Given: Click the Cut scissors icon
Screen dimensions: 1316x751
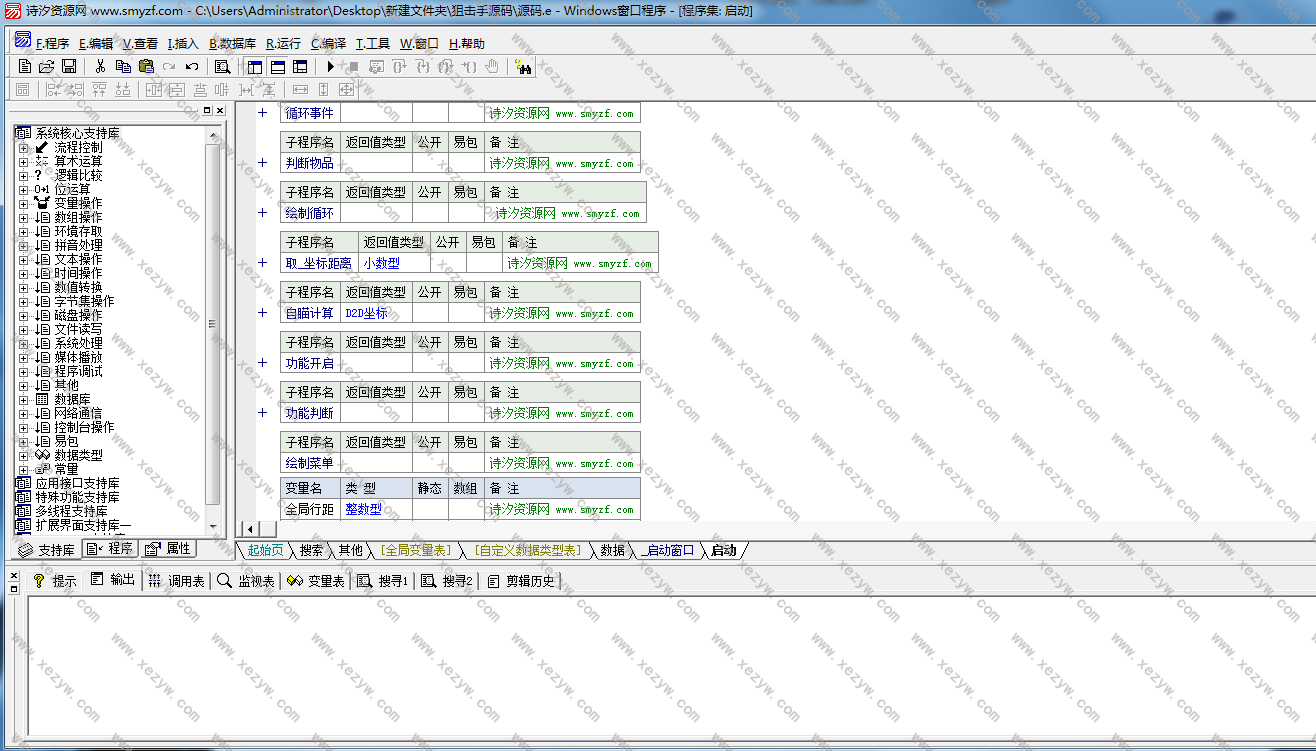Looking at the screenshot, I should (x=100, y=67).
